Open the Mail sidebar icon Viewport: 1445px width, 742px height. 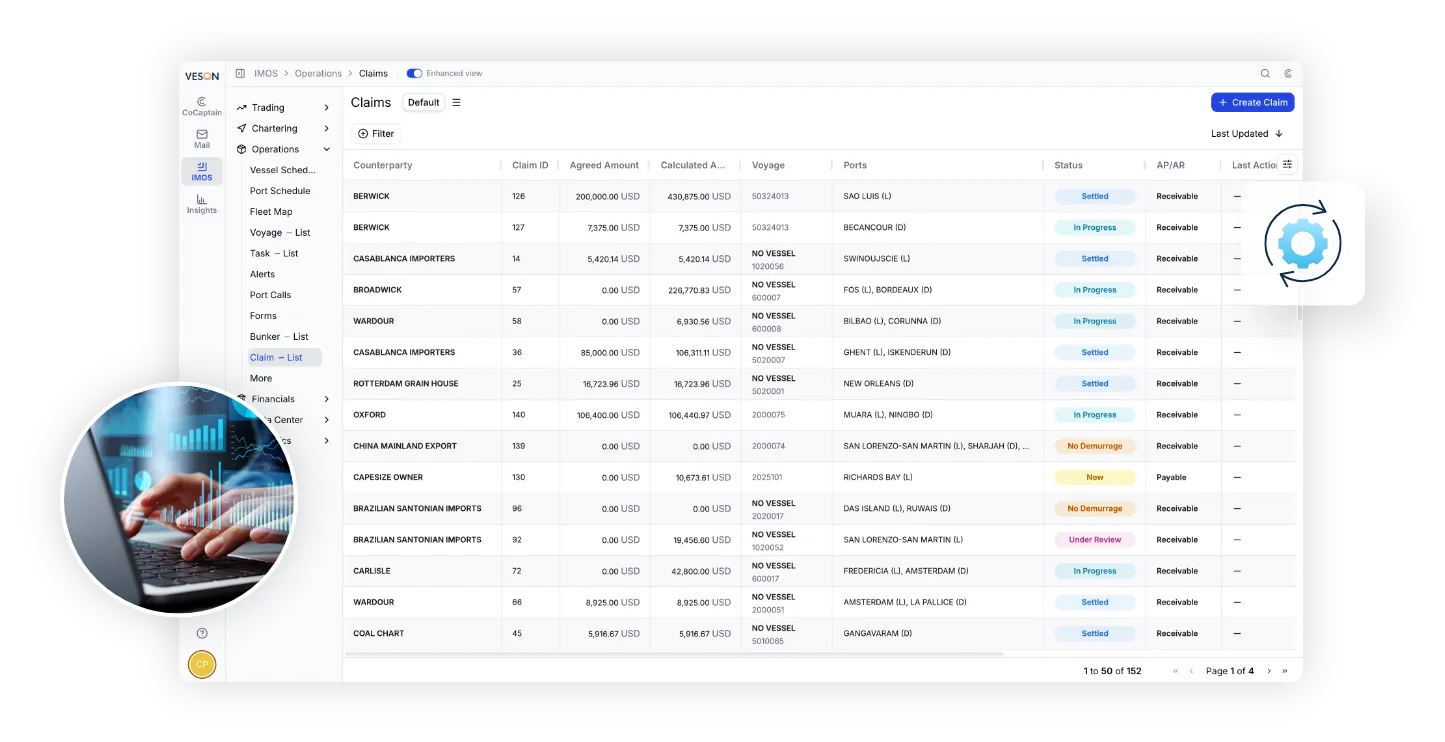click(x=202, y=139)
